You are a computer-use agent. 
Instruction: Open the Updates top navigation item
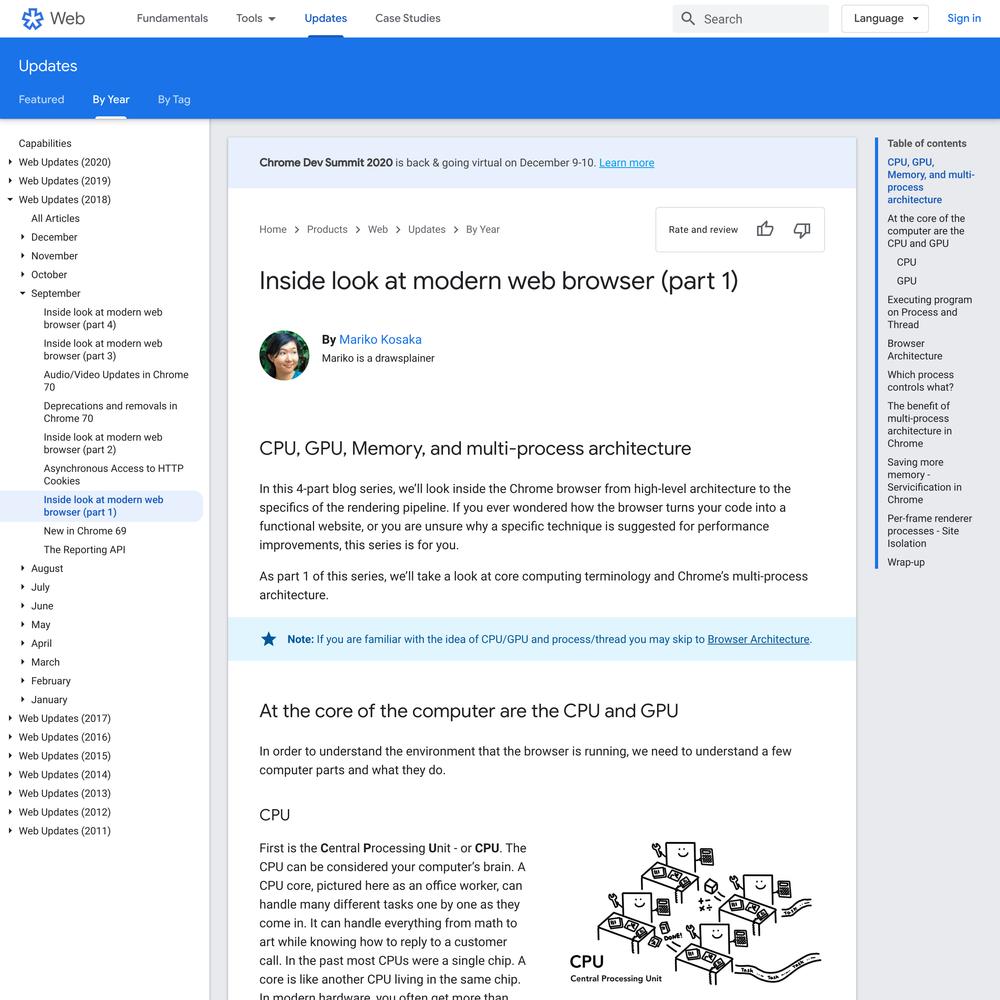click(x=326, y=18)
